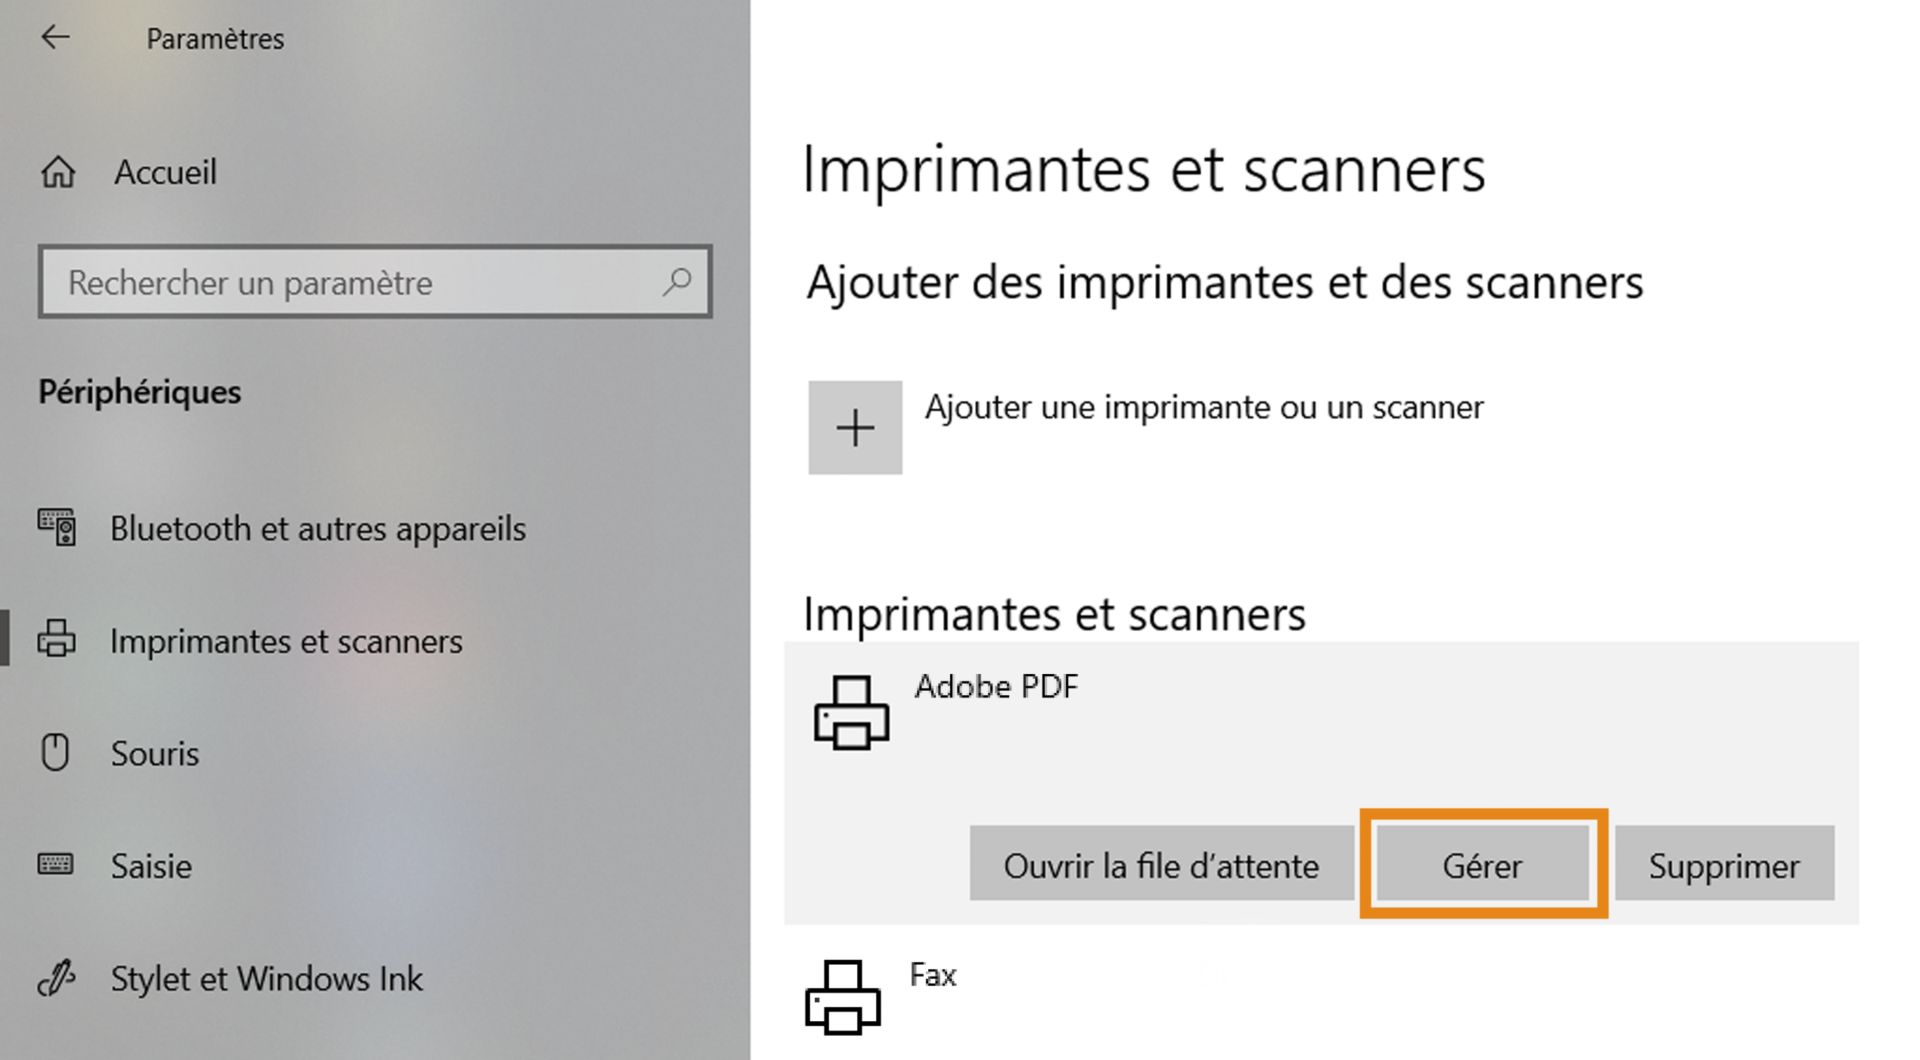
Task: Select Souris in the sidebar
Action: 155,753
